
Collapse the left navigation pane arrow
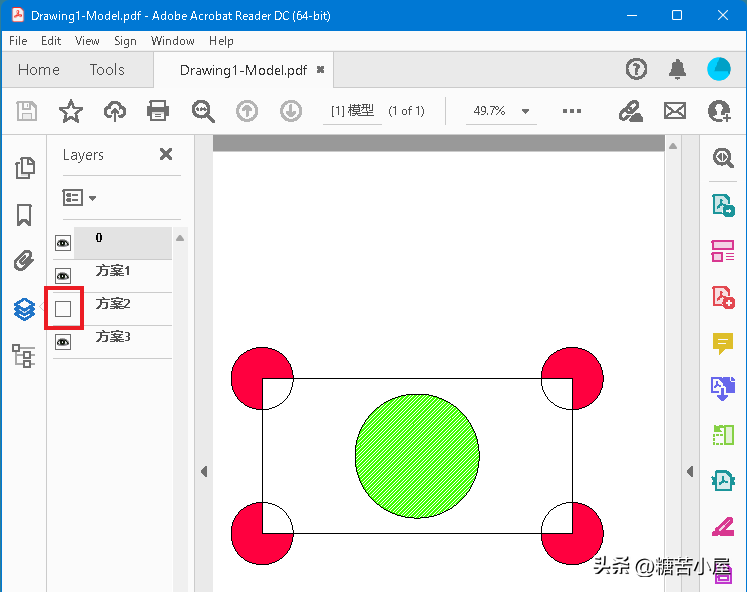(x=204, y=472)
